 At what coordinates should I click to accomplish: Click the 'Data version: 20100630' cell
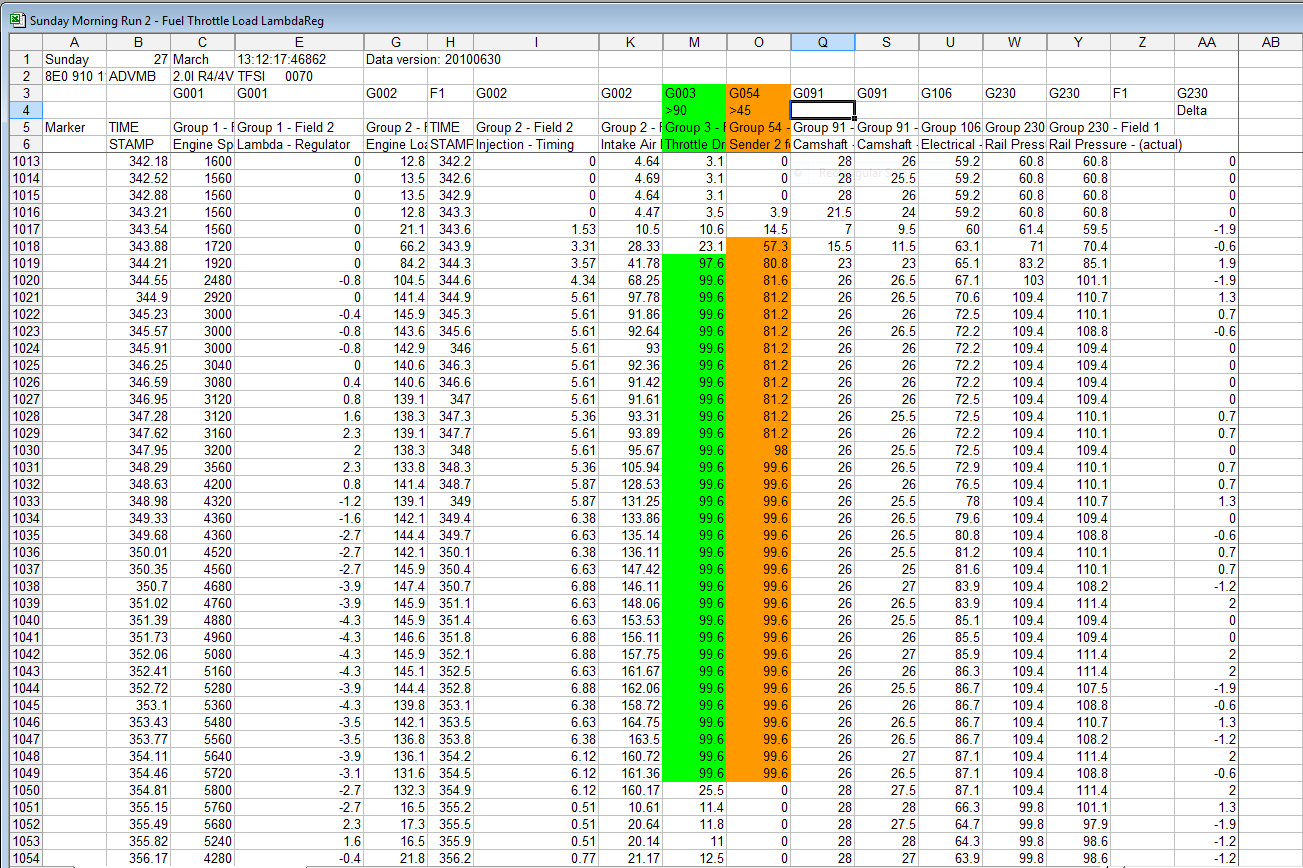click(433, 59)
